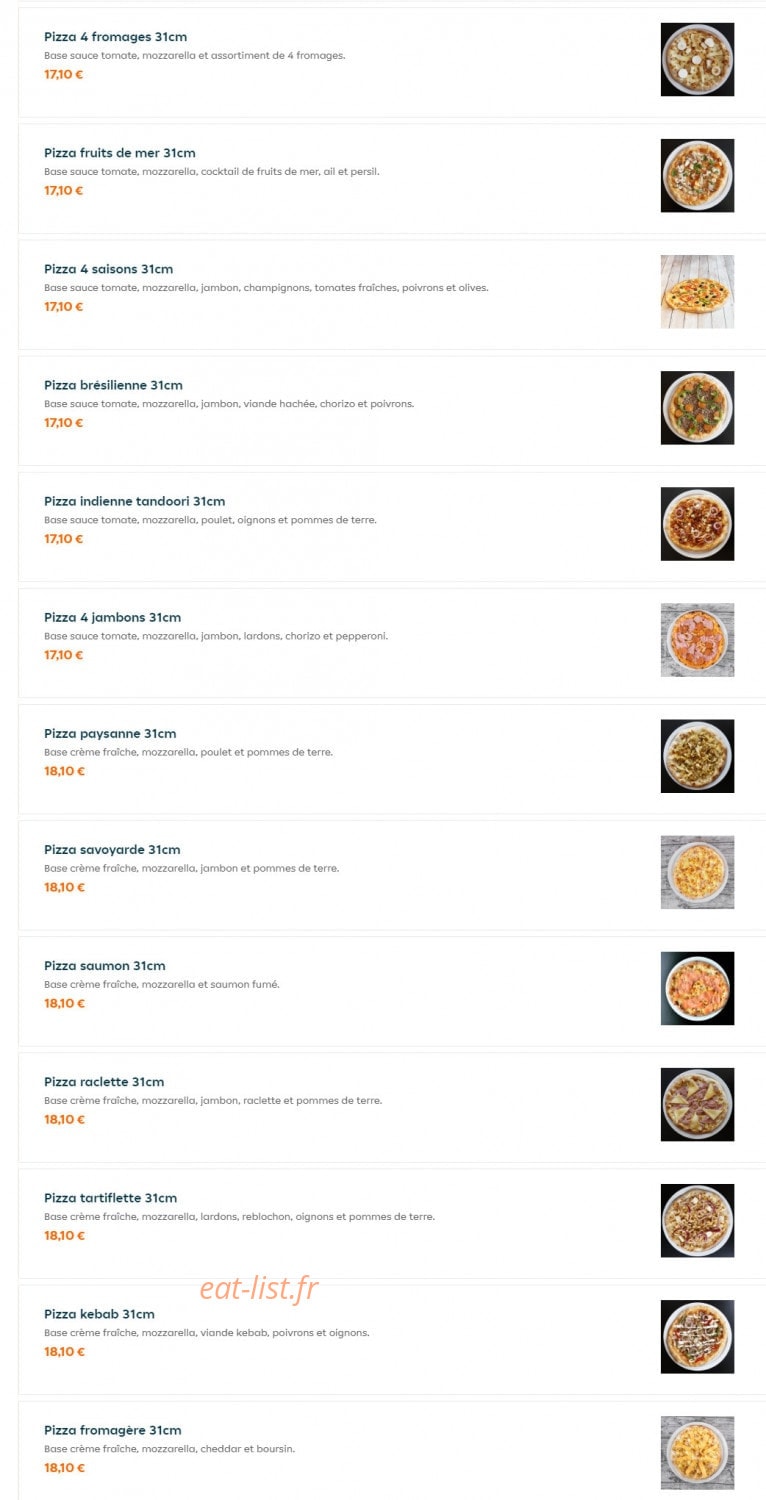Open the Pizza 4 fromages photo
This screenshot has height=1500, width=766.
[697, 60]
